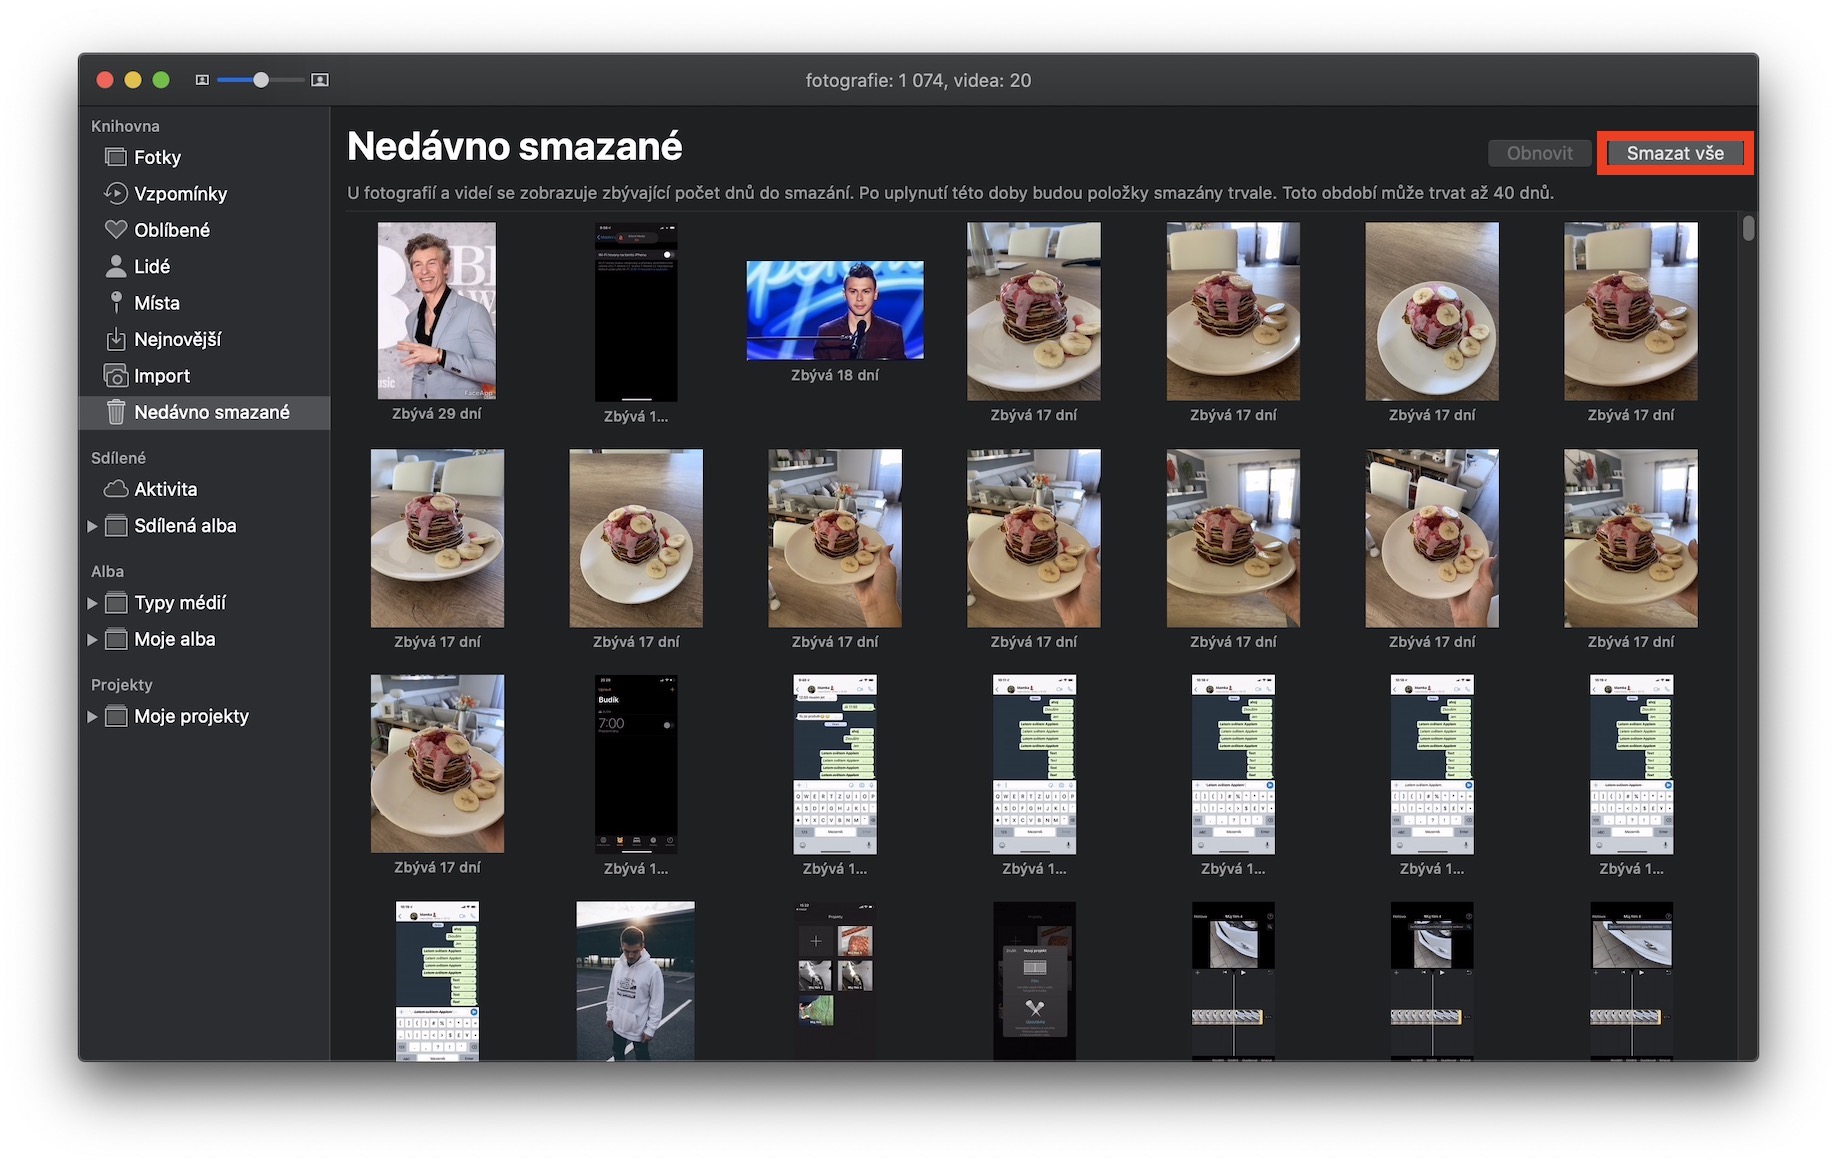Expand the Sdílená alba disclosure triangle

click(x=92, y=526)
